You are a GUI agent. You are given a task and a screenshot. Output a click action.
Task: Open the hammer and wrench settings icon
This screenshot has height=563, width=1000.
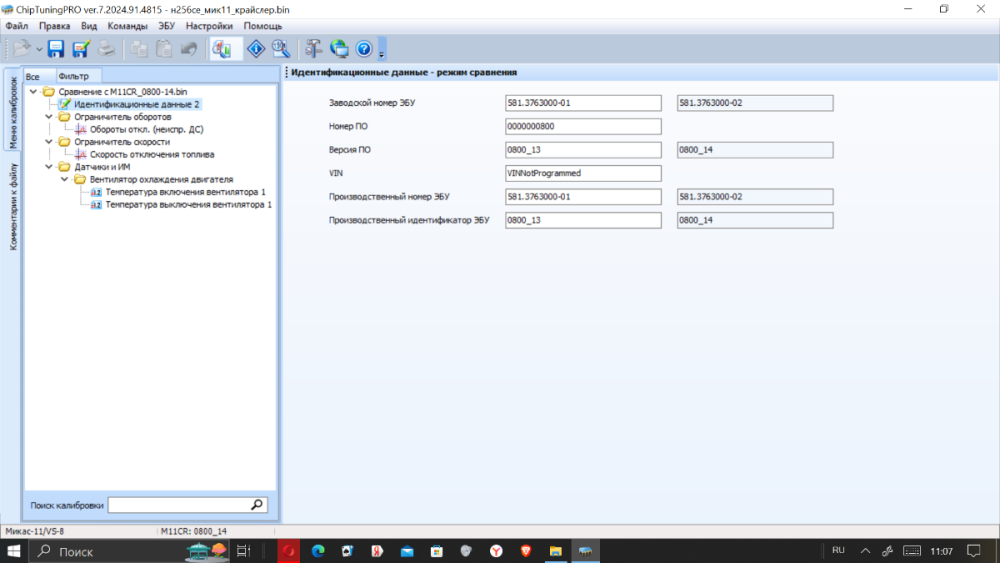(x=313, y=48)
